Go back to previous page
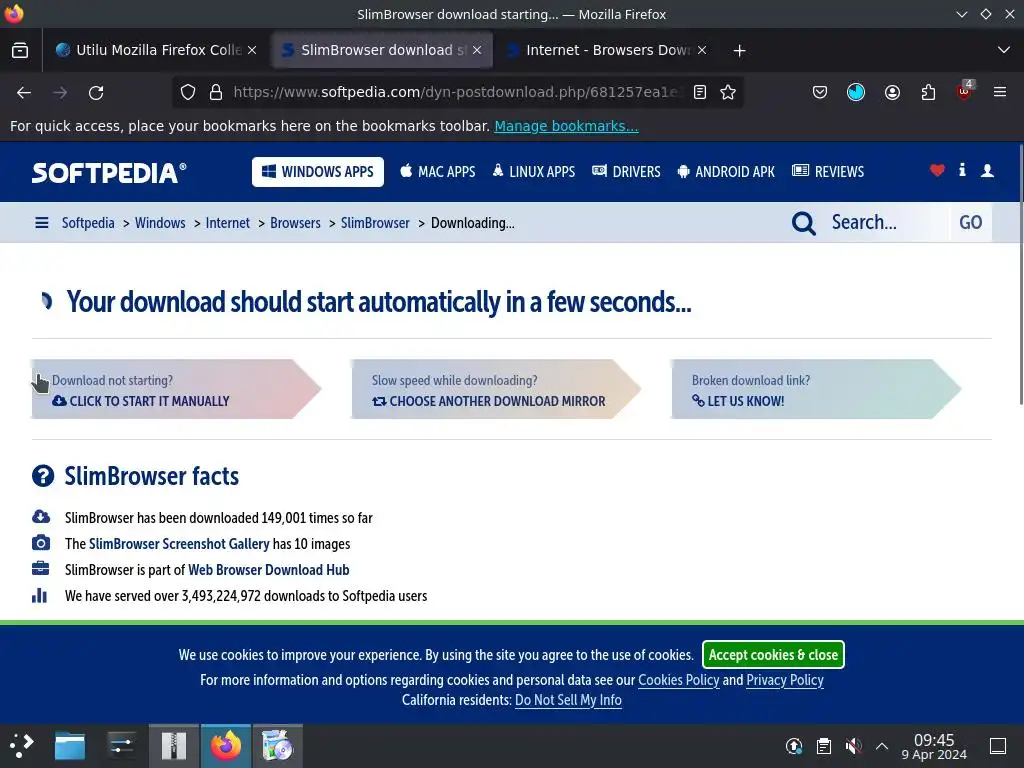Viewport: 1024px width, 768px height. [x=24, y=93]
